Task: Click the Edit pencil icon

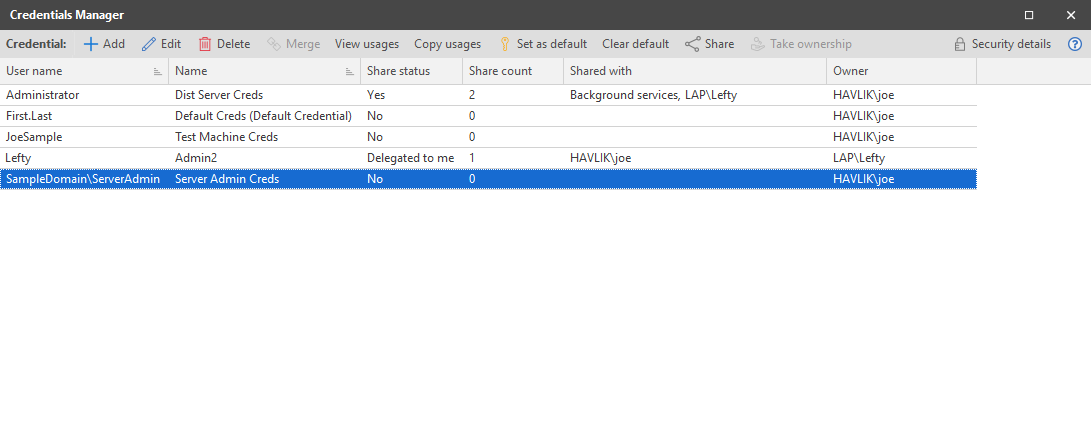Action: (x=149, y=44)
